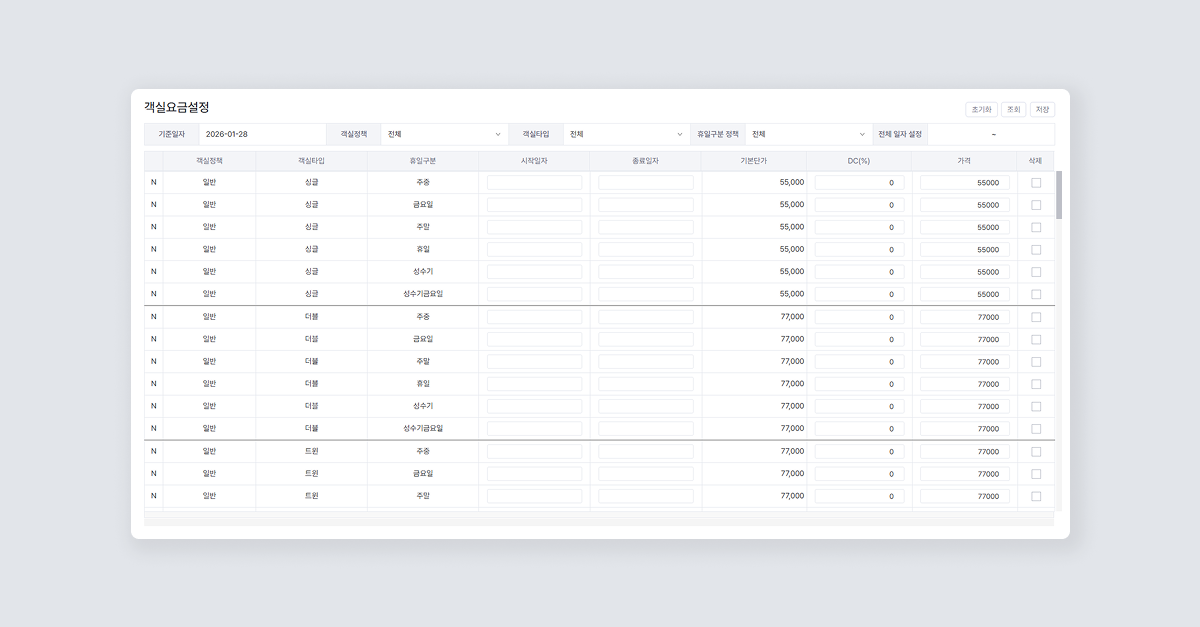Click the 가격 field in 트윈 주말 row
The image size is (1200, 627).
coord(965,496)
